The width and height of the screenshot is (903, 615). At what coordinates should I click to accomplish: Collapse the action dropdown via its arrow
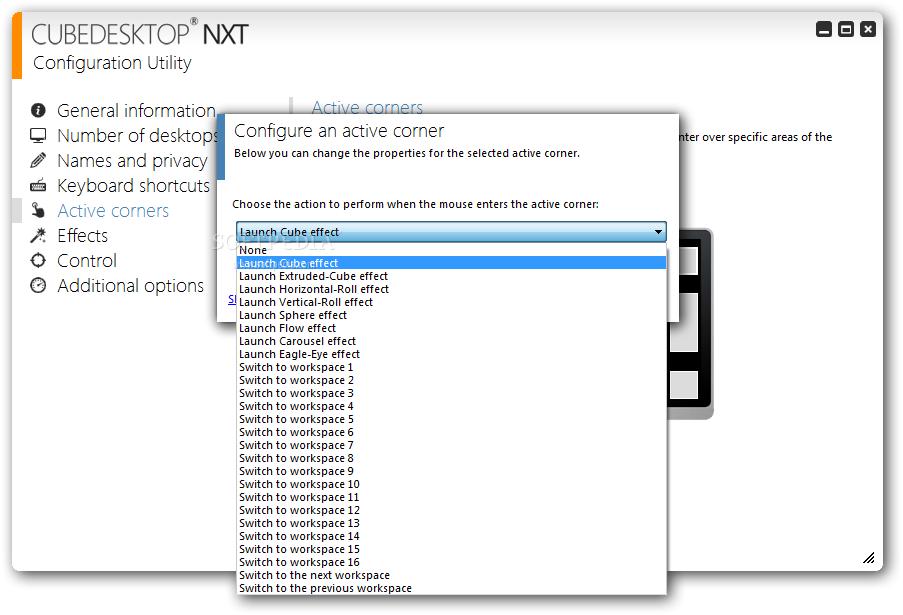[658, 232]
